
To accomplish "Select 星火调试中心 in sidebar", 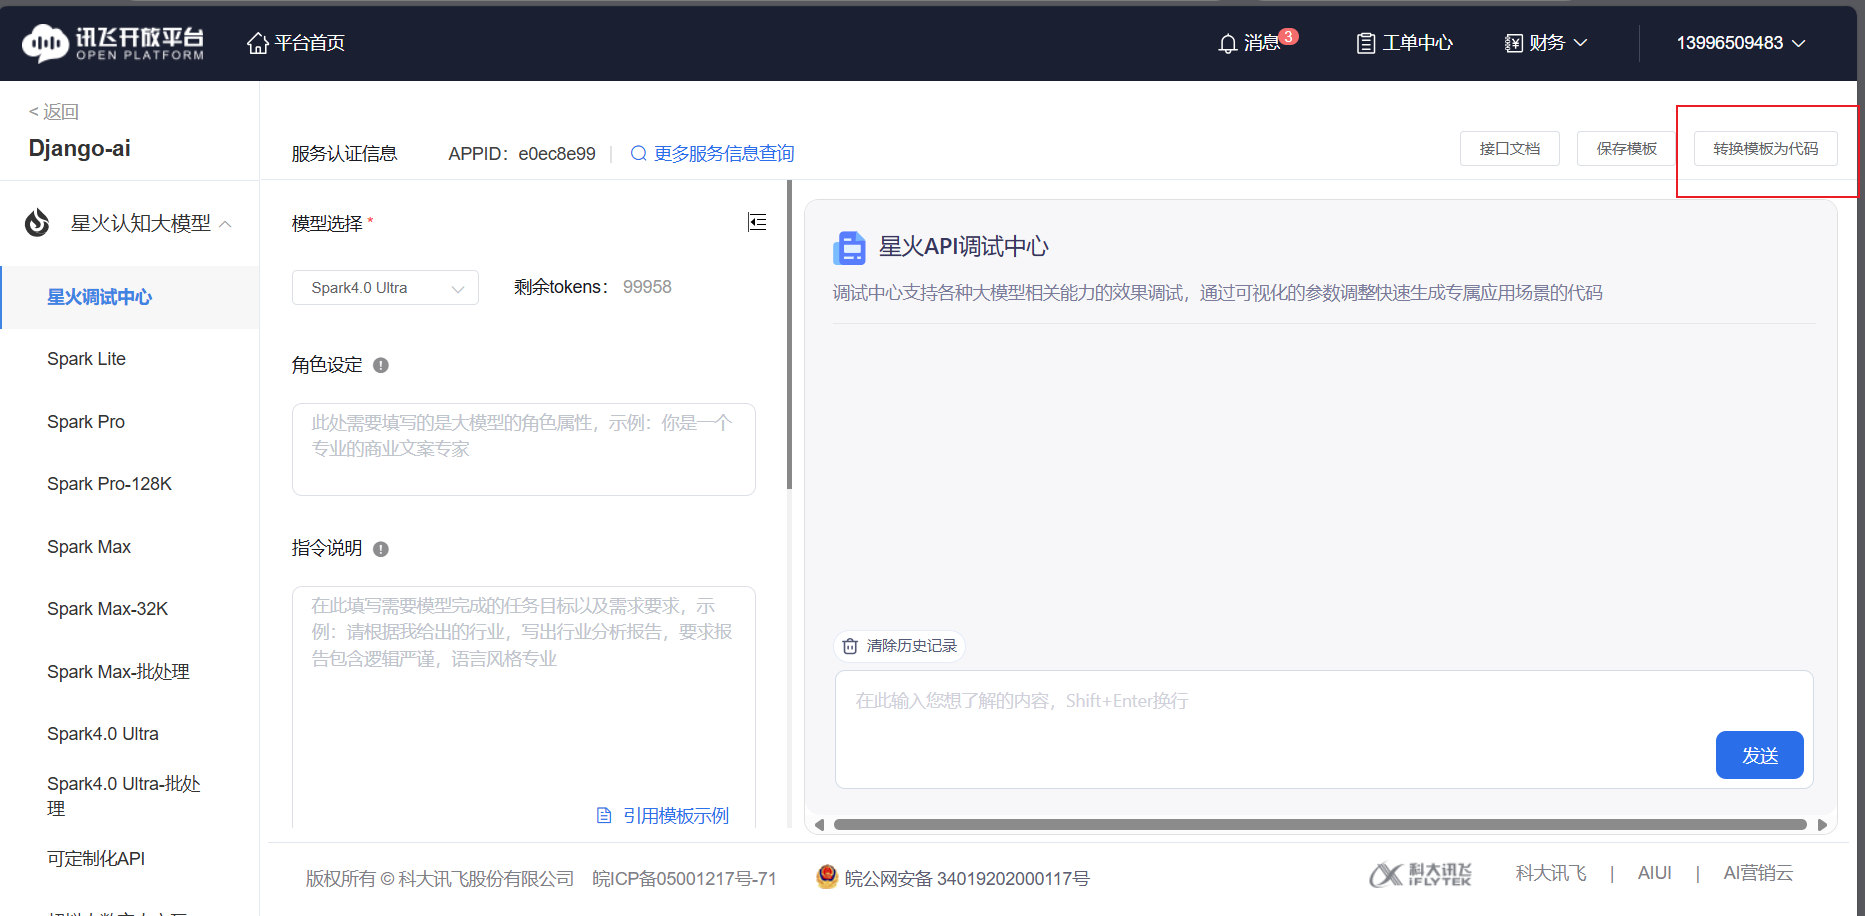I will 130,297.
